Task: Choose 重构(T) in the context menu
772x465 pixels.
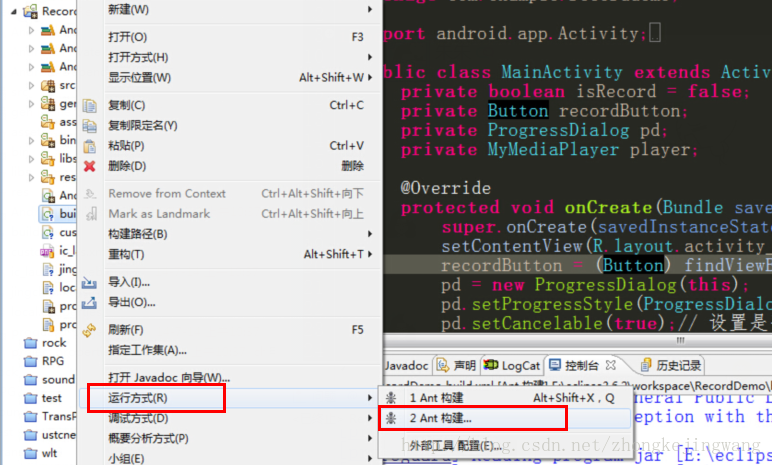Action: (229, 254)
